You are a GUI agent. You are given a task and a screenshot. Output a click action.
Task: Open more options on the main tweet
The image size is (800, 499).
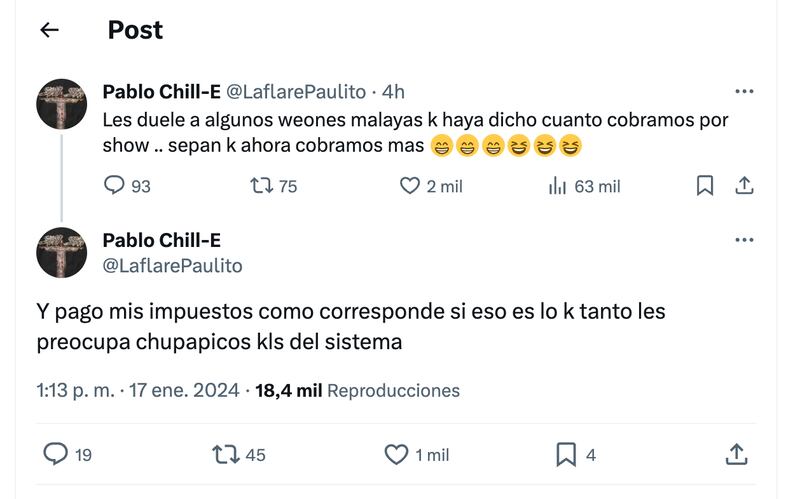(x=744, y=240)
